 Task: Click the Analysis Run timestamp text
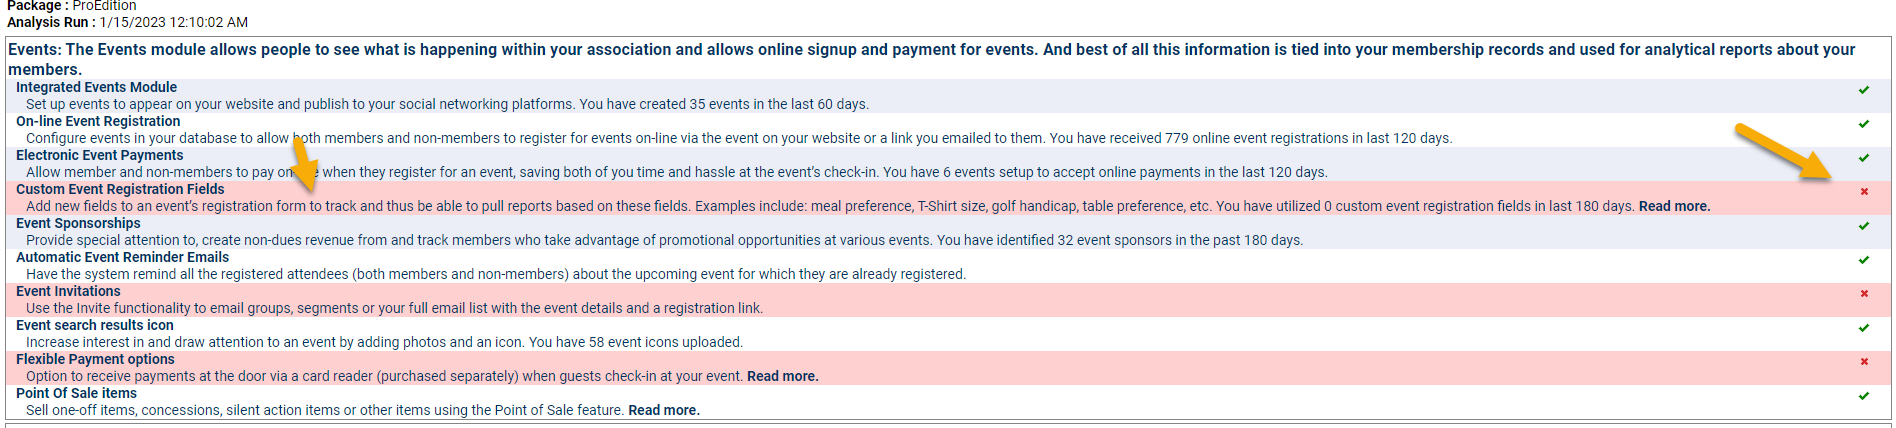click(173, 22)
